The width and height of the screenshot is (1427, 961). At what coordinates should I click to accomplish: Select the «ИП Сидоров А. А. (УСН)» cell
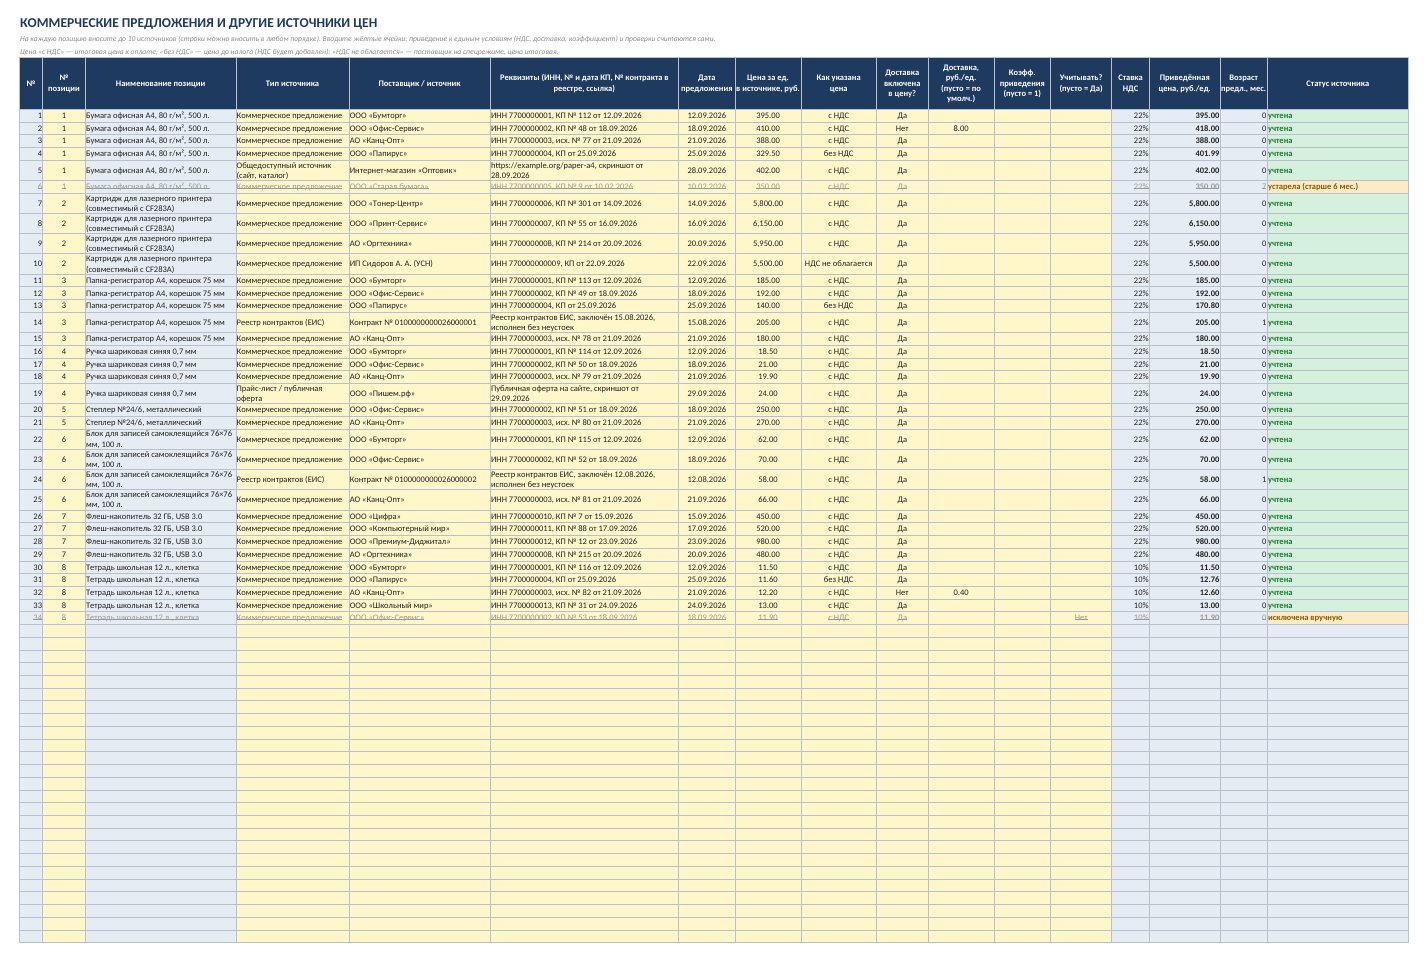419,263
